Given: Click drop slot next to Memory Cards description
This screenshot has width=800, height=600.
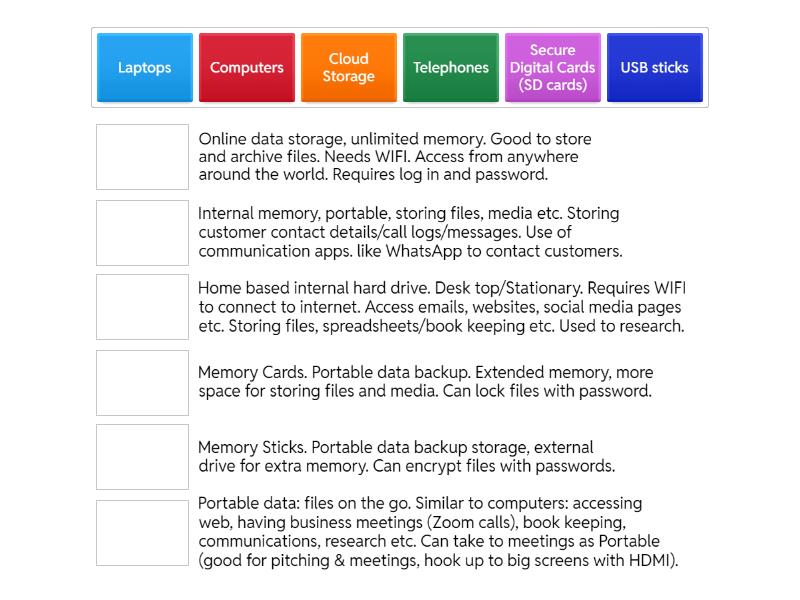Looking at the screenshot, I should pyautogui.click(x=142, y=382).
